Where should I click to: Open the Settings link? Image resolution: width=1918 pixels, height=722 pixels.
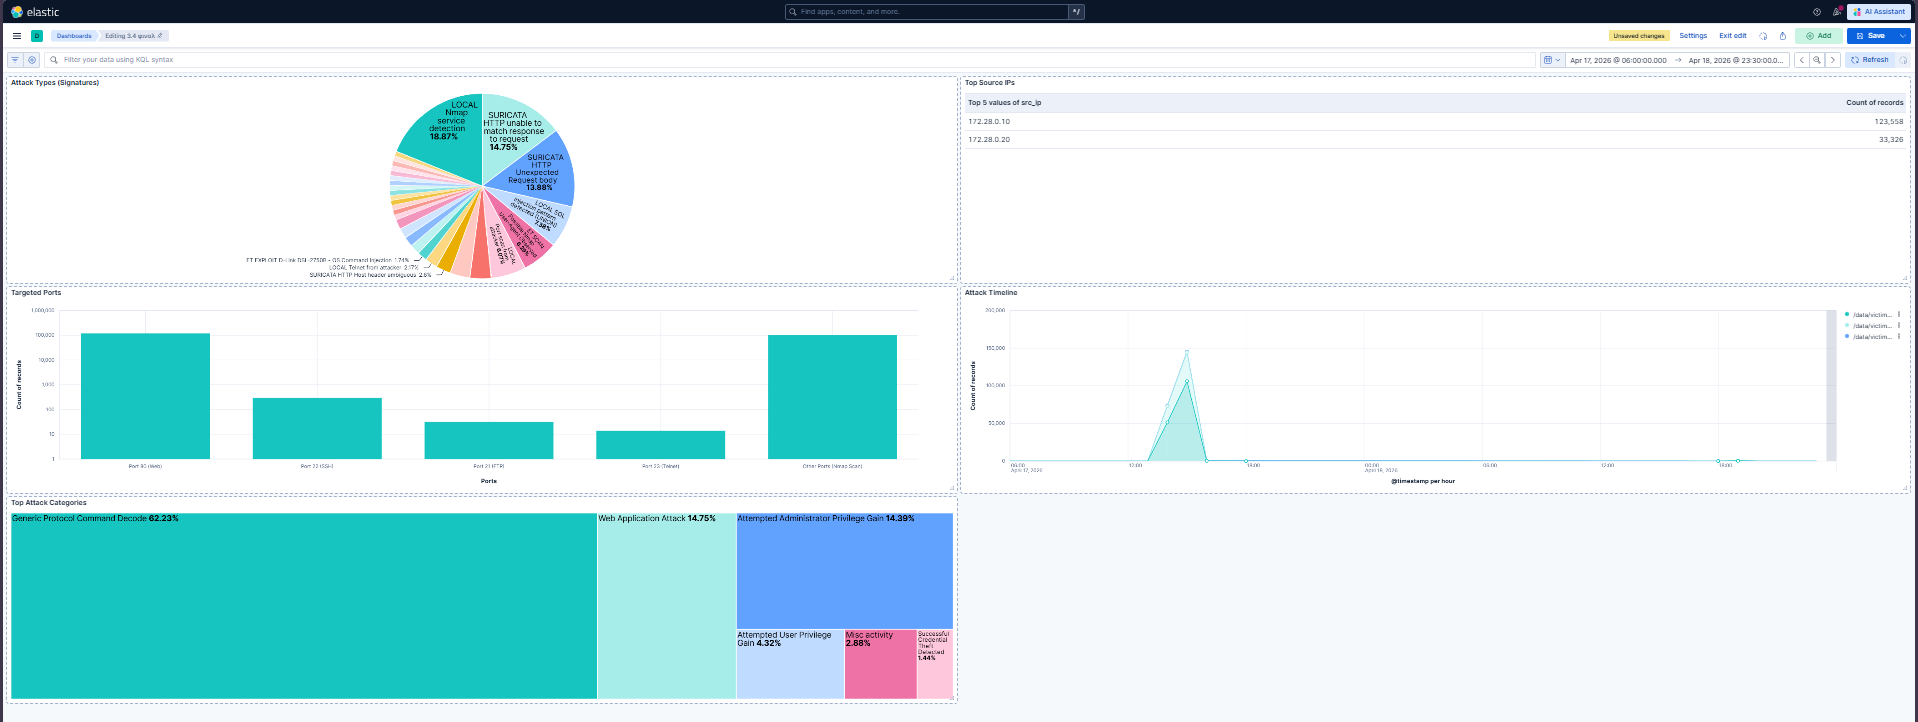tap(1693, 36)
